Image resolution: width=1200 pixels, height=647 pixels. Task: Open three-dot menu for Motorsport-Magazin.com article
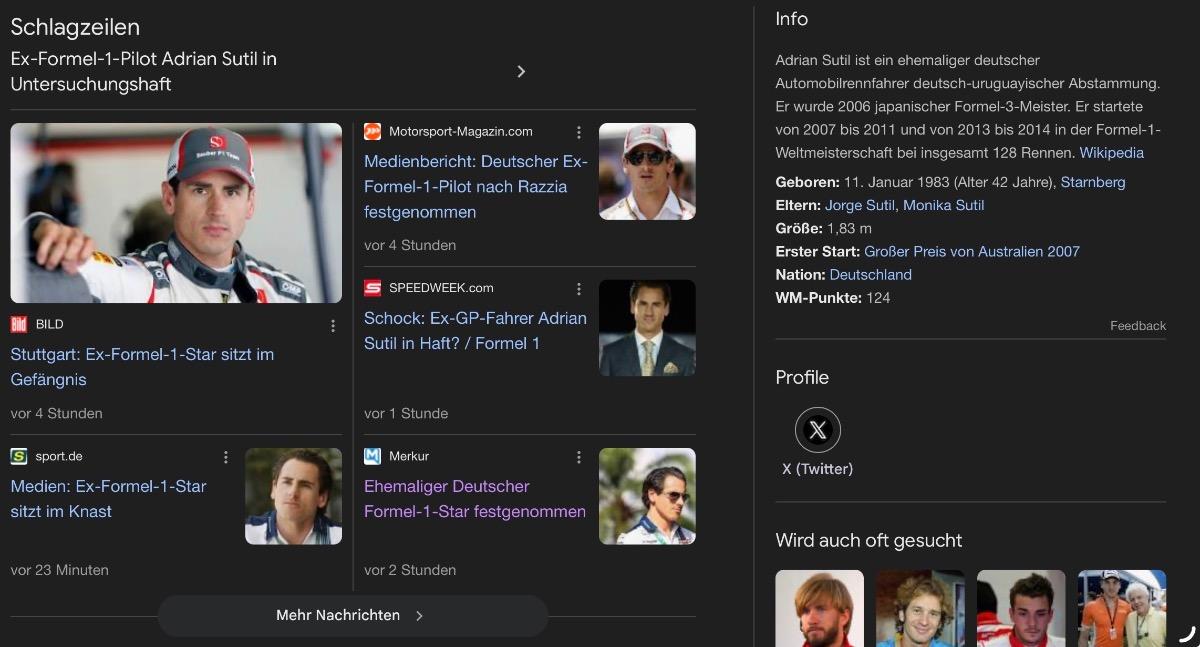point(578,132)
